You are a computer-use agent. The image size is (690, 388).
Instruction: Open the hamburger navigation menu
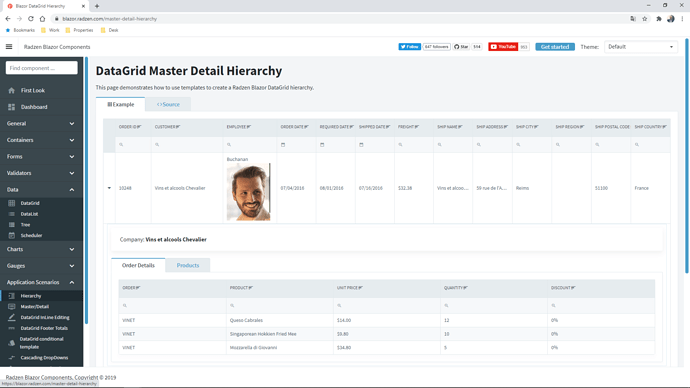(x=9, y=47)
